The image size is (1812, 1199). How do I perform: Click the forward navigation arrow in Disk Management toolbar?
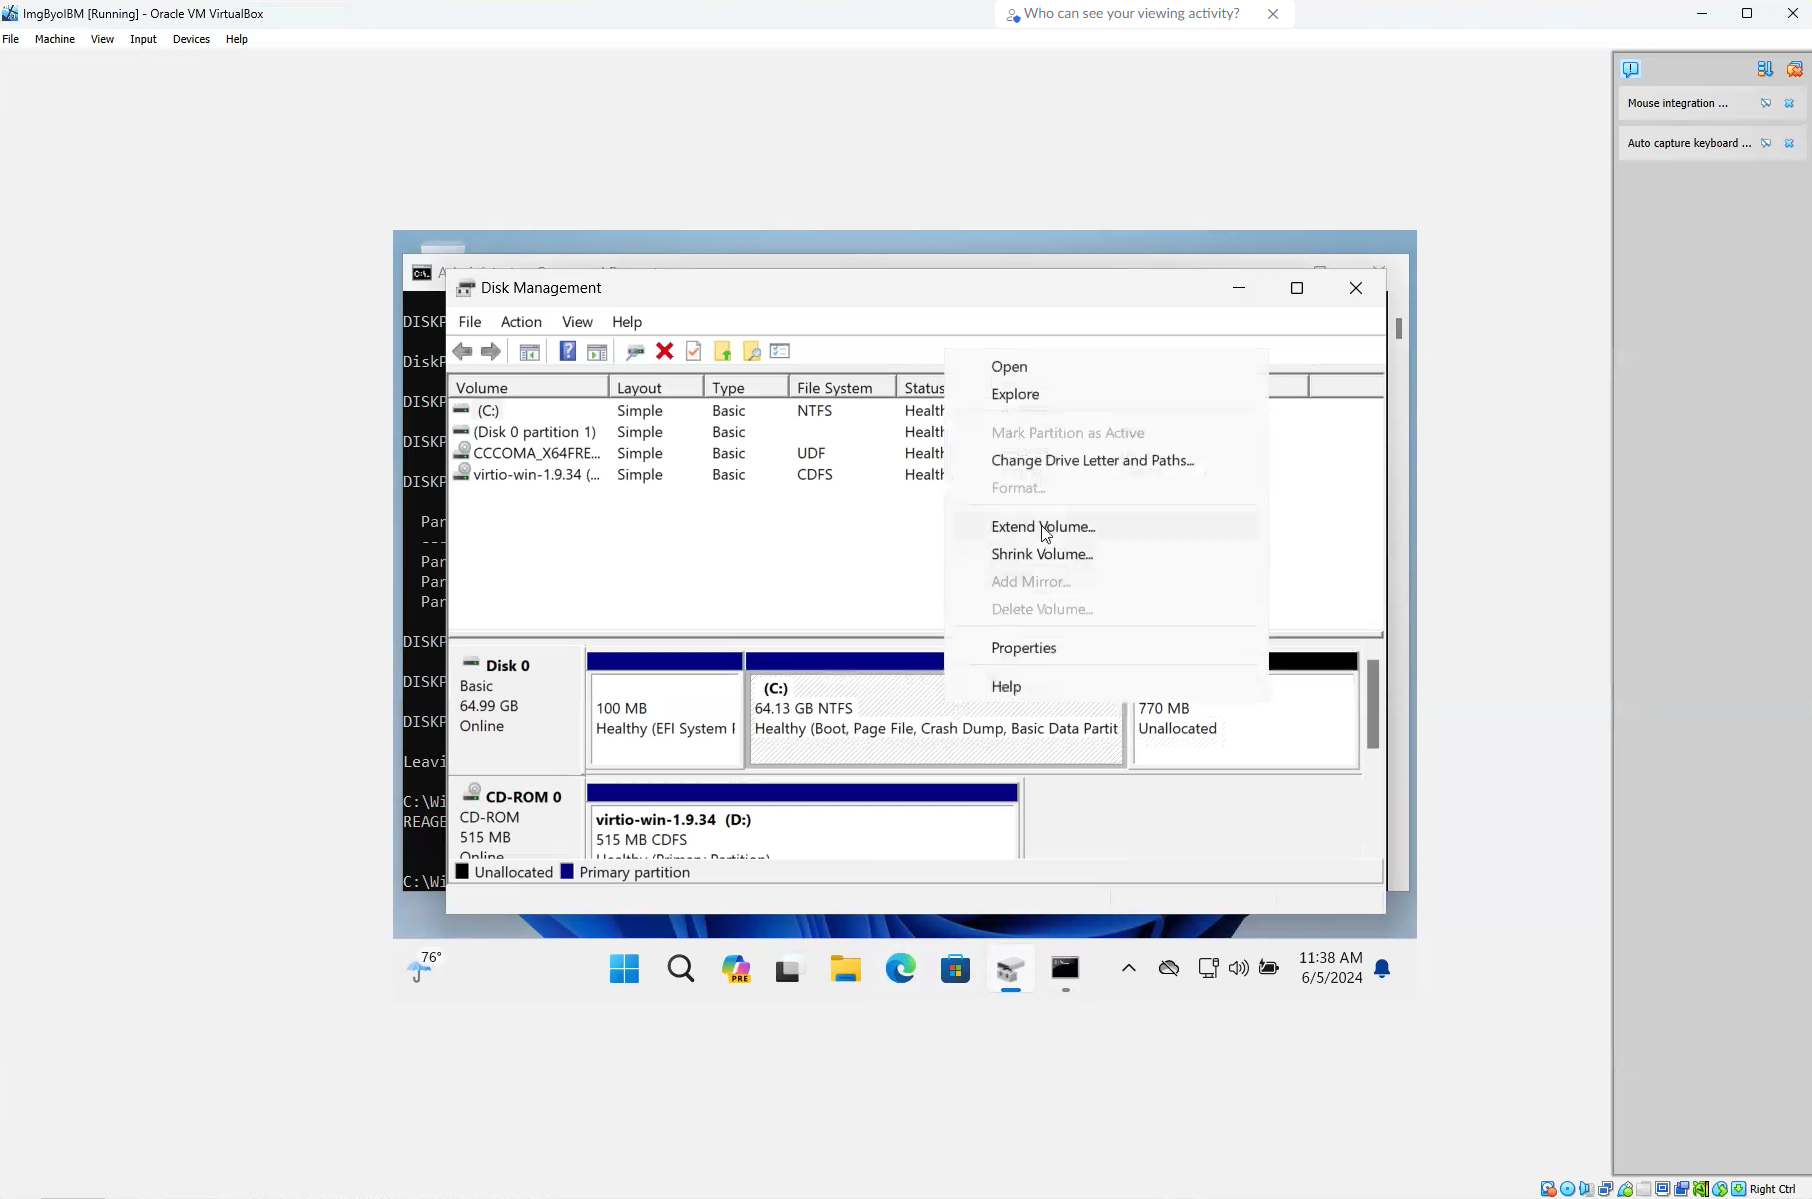point(491,351)
